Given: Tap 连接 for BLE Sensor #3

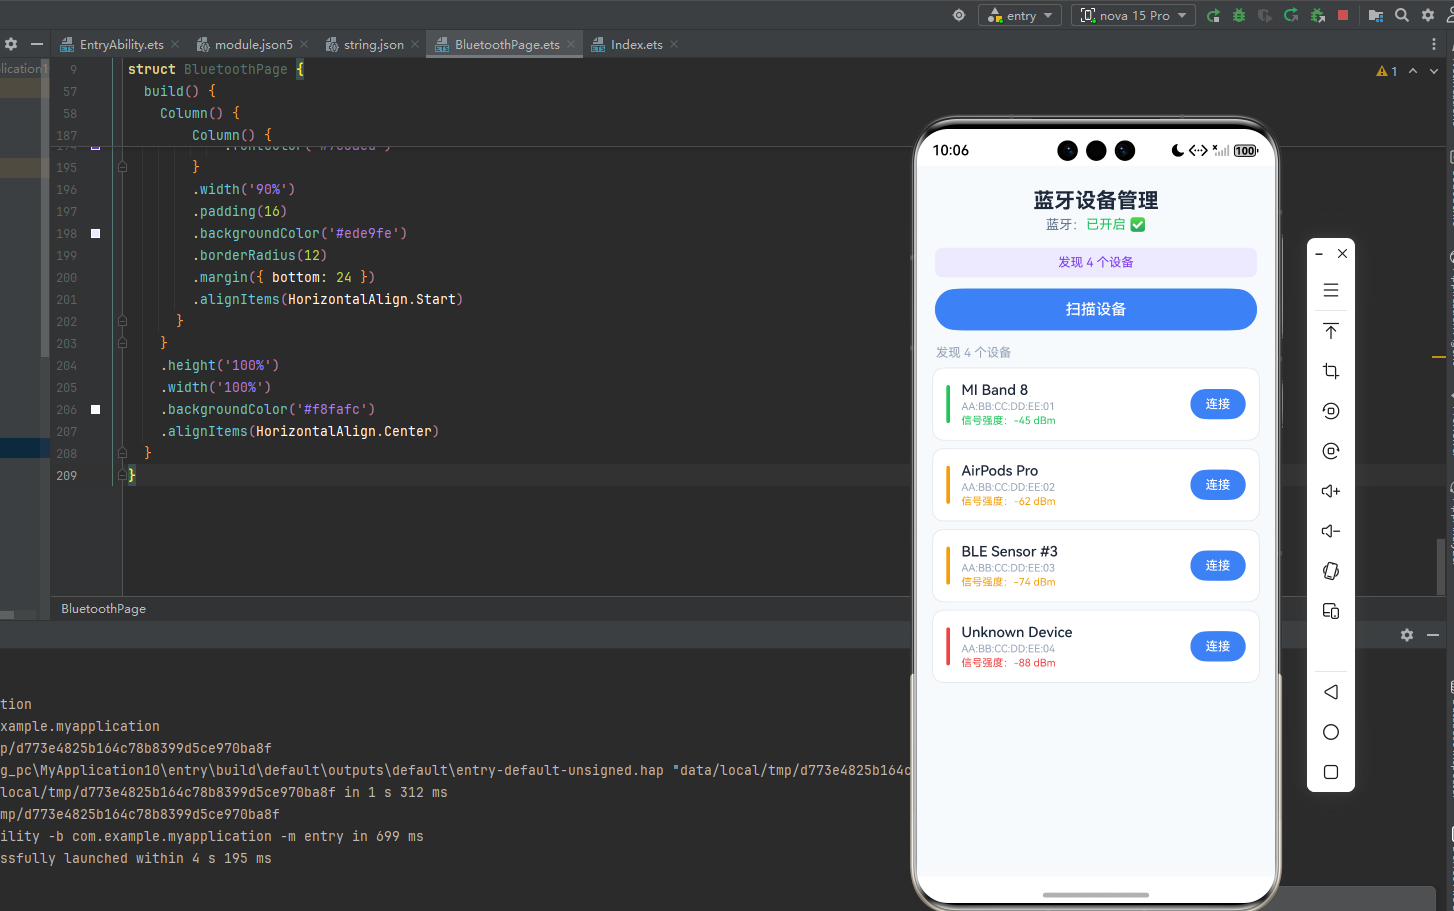Looking at the screenshot, I should 1217,566.
